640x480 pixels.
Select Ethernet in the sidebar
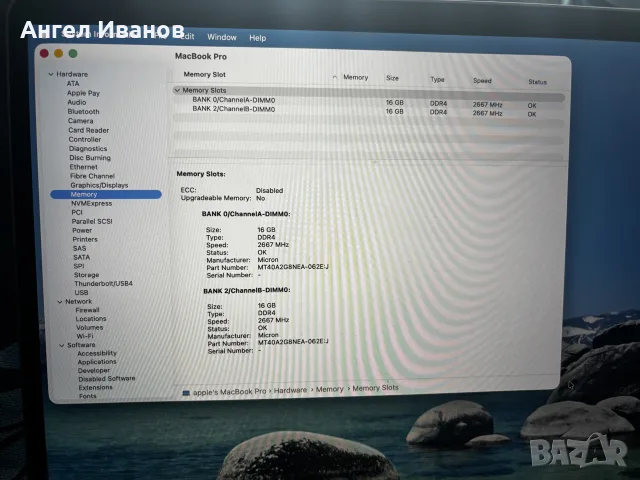pyautogui.click(x=84, y=167)
